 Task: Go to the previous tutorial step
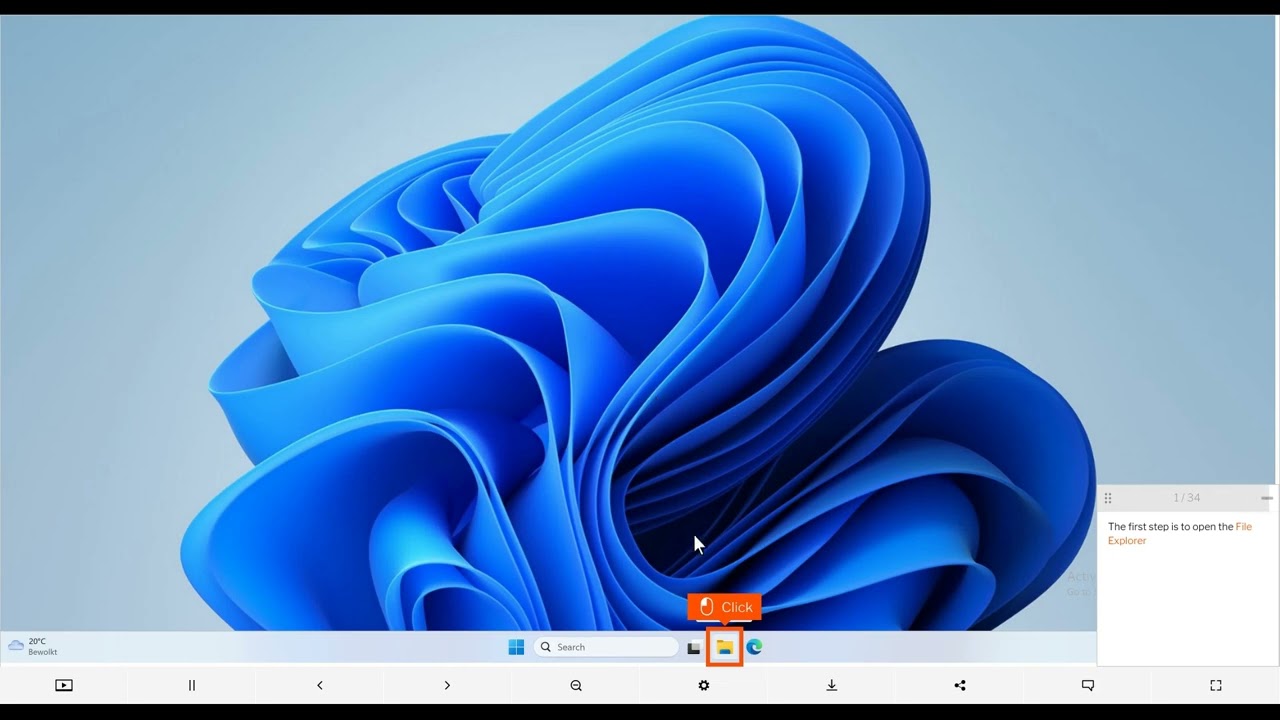click(320, 685)
